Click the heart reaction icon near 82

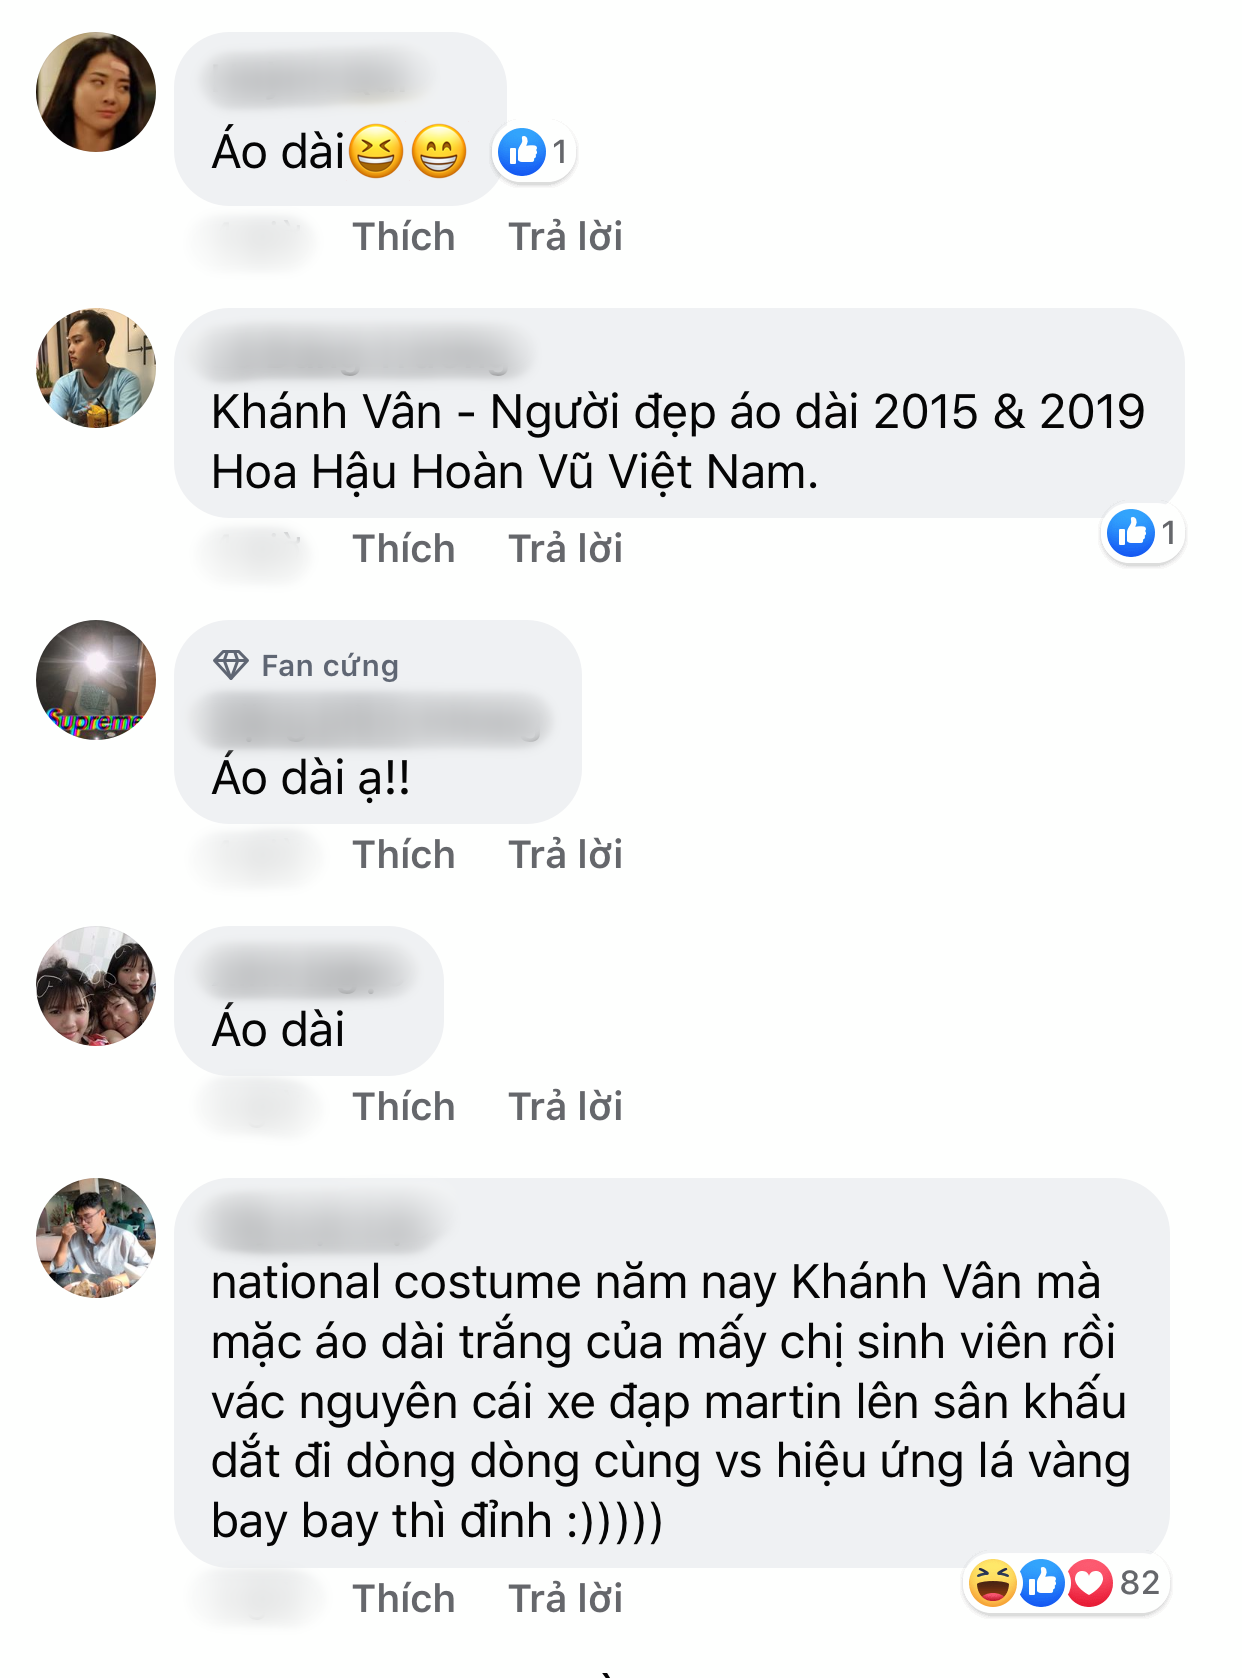(x=1090, y=1583)
